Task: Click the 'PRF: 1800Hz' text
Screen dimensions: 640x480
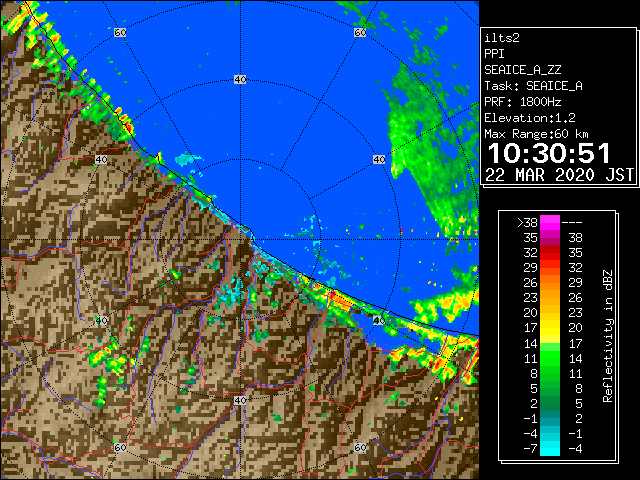Action: (x=523, y=102)
